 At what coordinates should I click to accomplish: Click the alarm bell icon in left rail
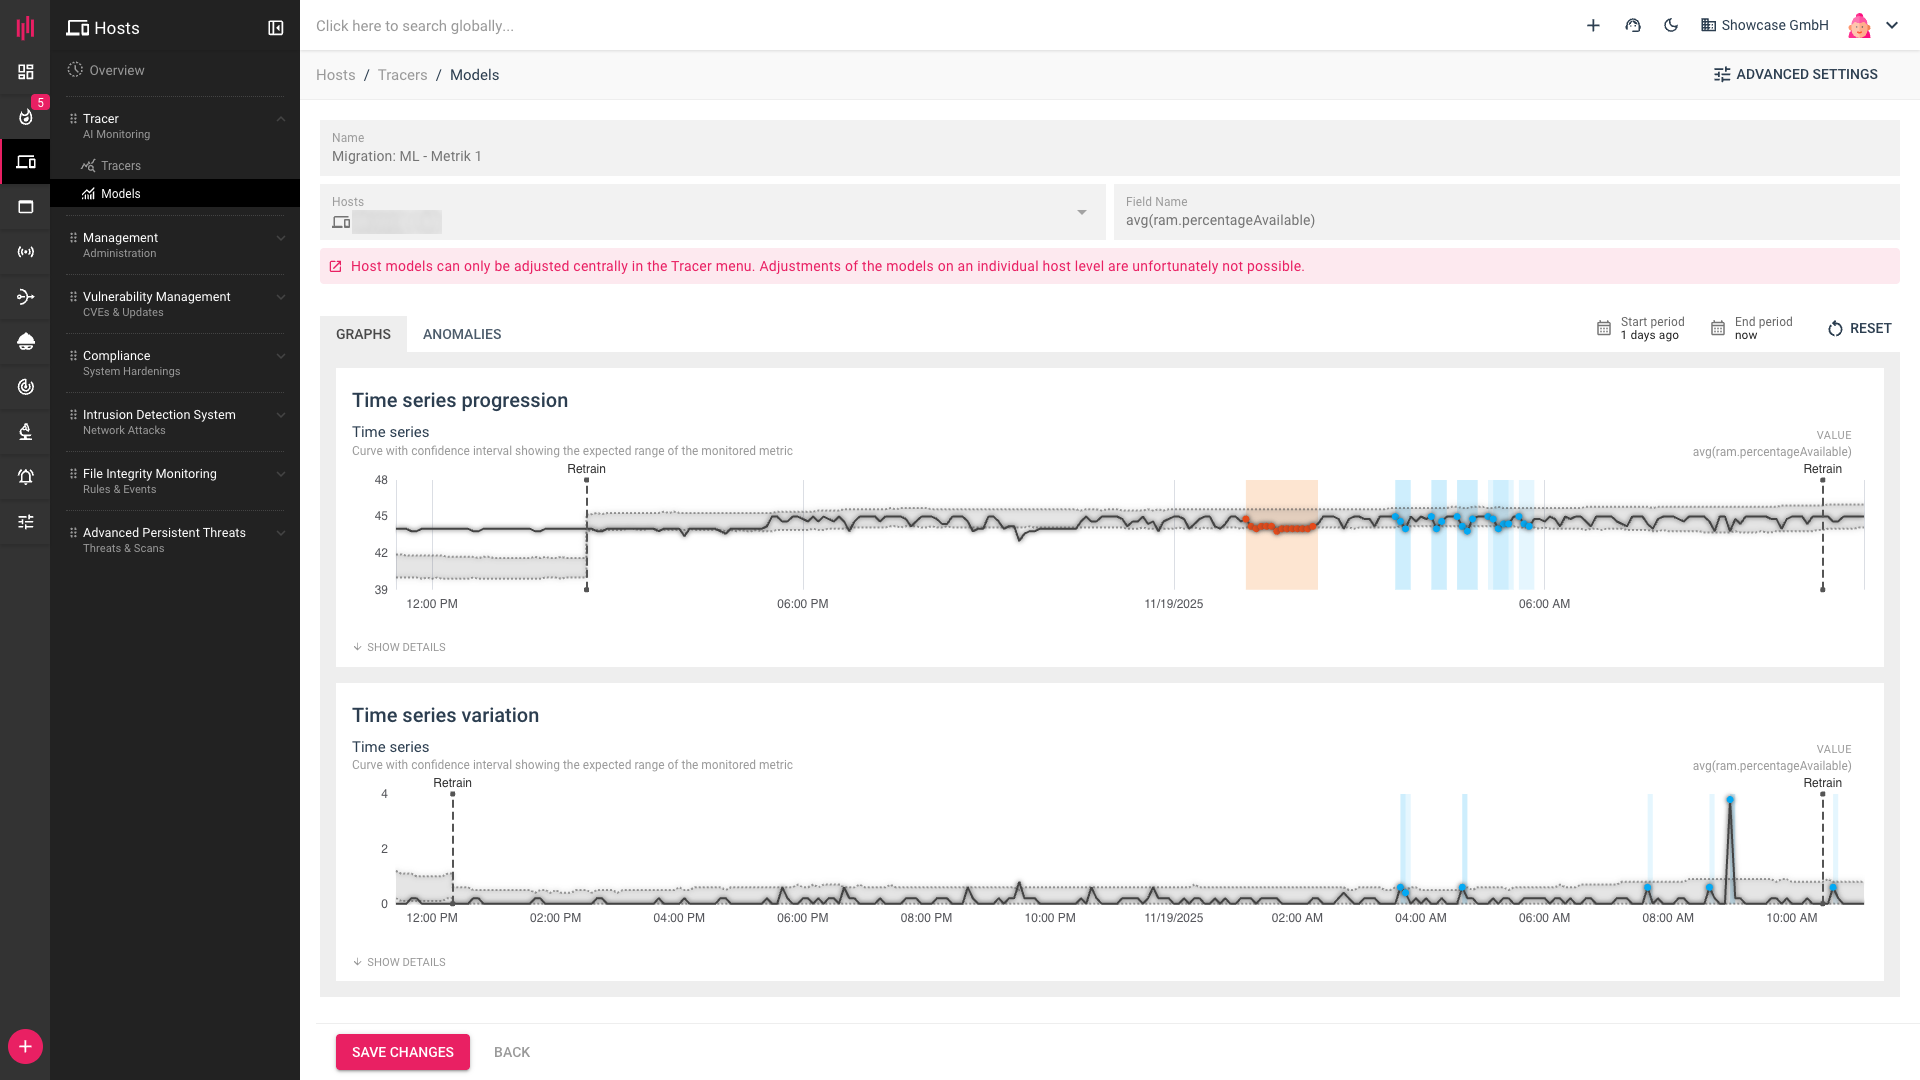tap(26, 477)
